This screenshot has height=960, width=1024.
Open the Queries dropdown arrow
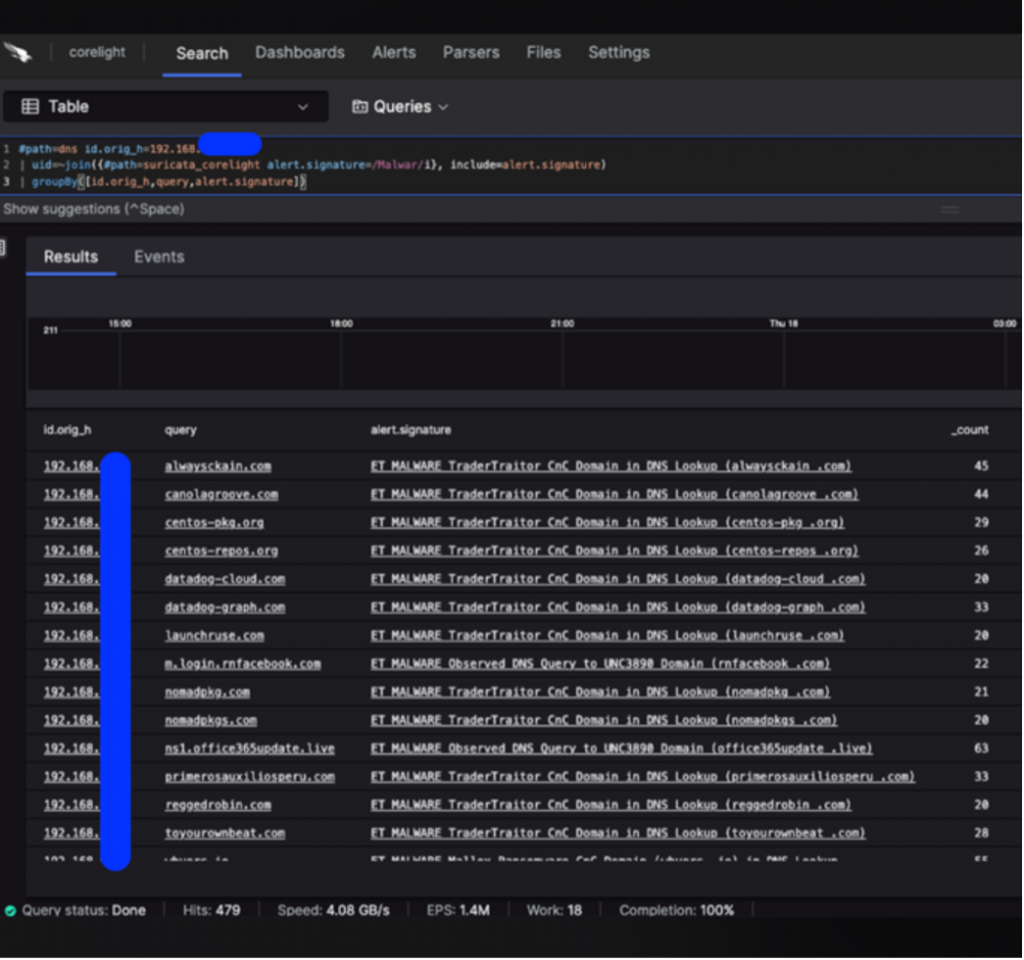click(x=443, y=107)
